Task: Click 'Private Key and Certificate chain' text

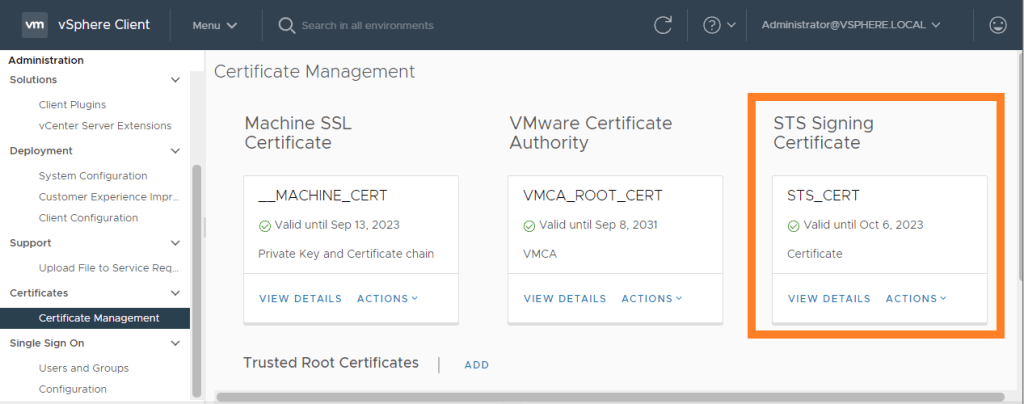Action: click(346, 254)
